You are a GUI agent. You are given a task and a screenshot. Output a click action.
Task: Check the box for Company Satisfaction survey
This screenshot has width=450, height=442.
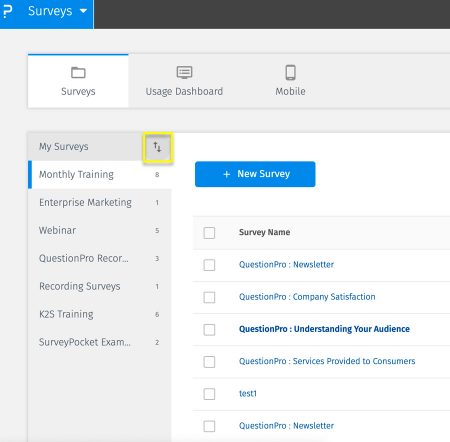point(209,297)
